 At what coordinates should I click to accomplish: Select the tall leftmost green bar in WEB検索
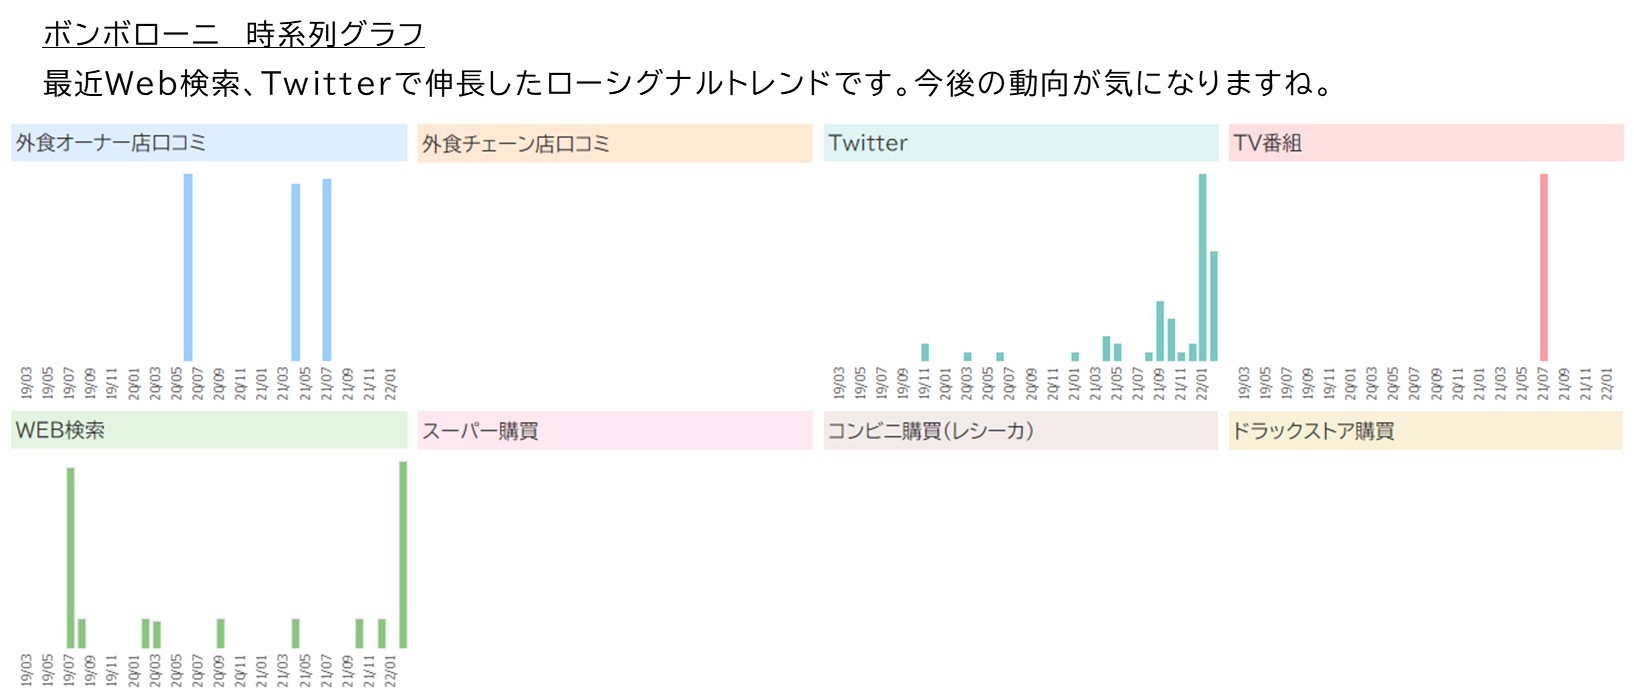point(70,558)
